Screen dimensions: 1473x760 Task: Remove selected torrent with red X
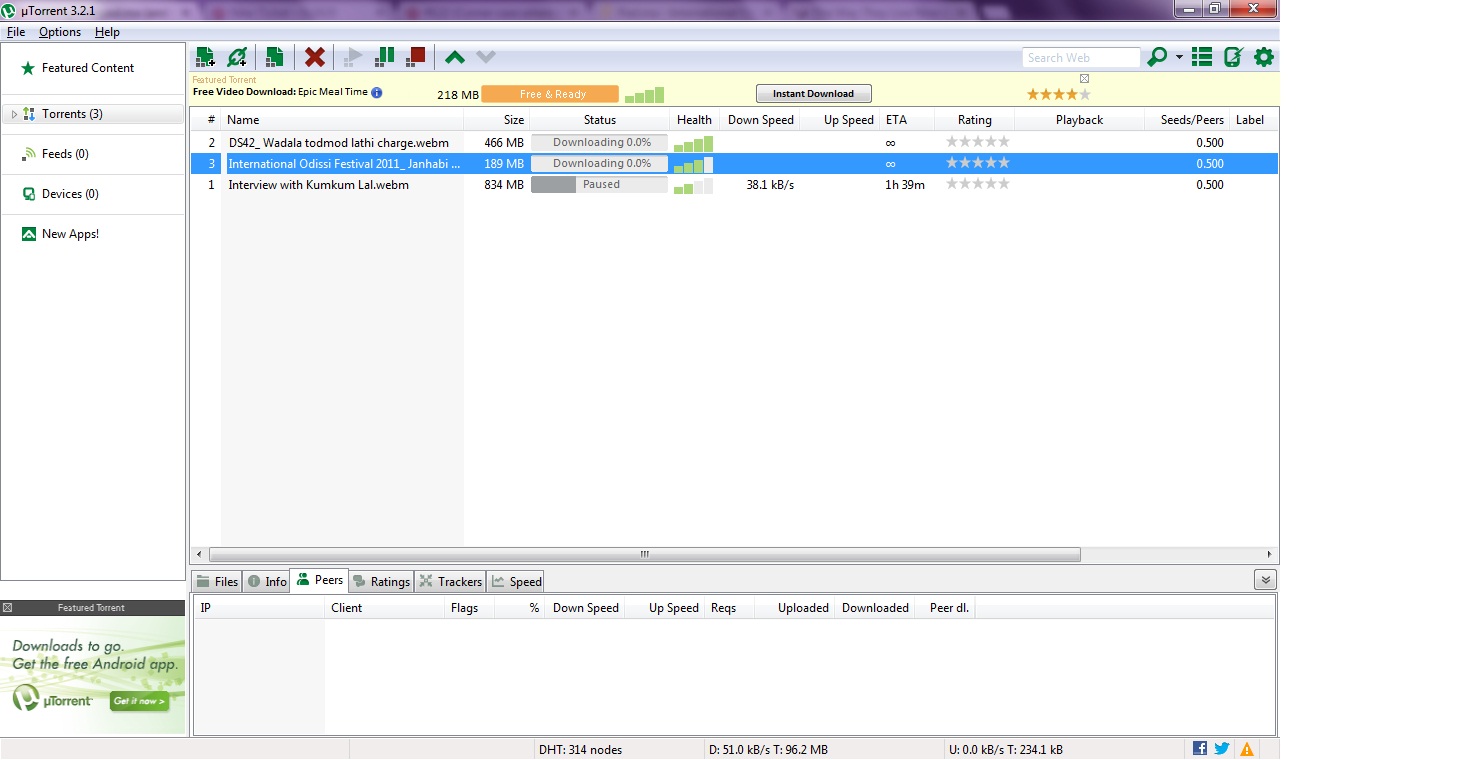tap(315, 57)
